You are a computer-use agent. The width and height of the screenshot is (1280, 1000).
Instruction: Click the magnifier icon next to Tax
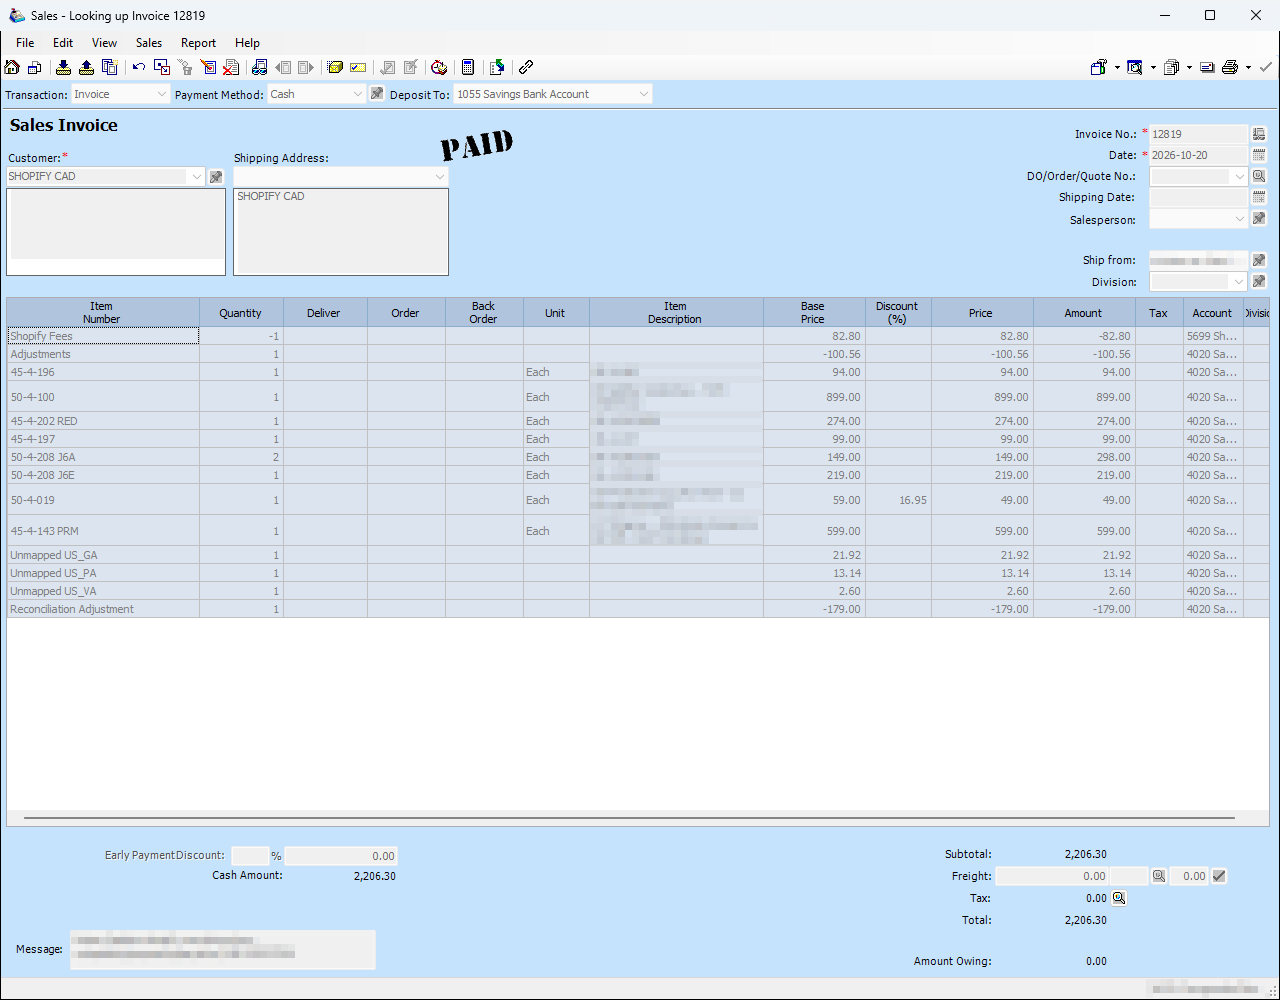(1119, 898)
